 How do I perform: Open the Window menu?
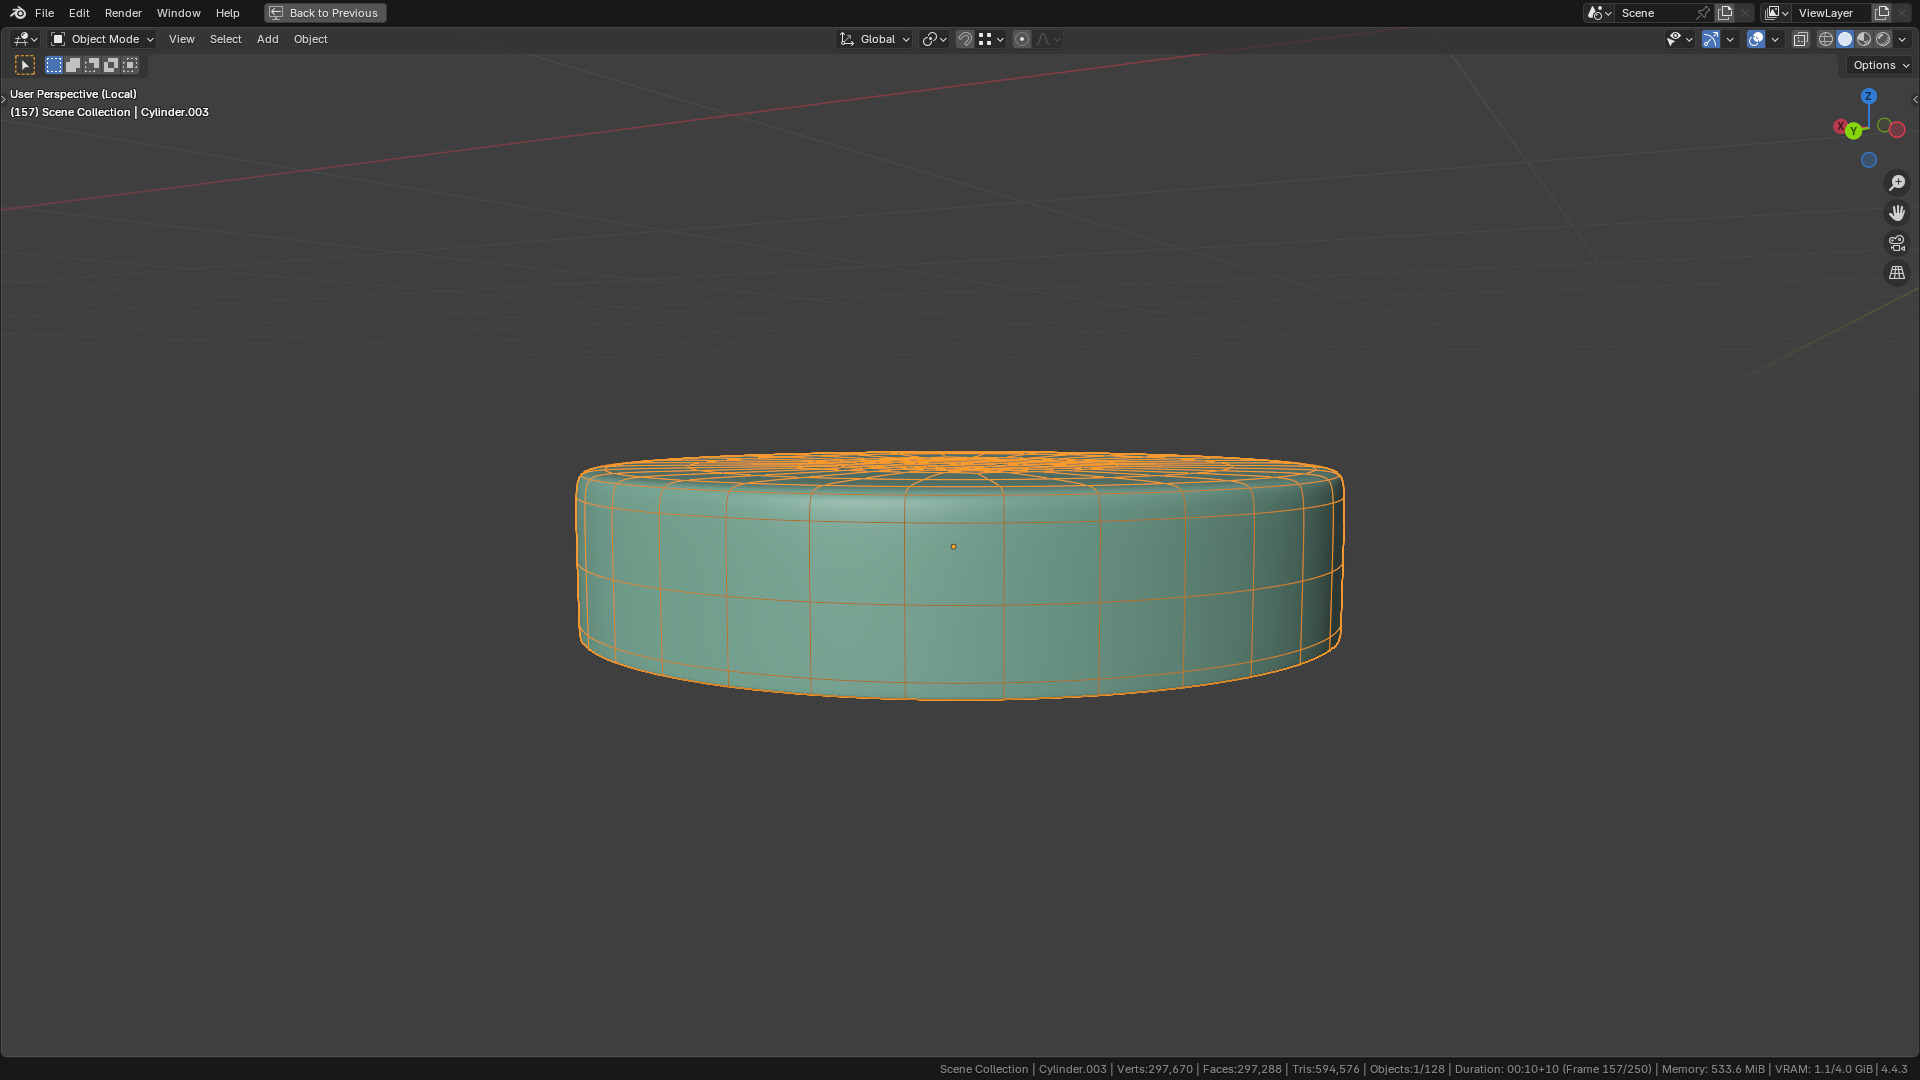click(x=178, y=13)
